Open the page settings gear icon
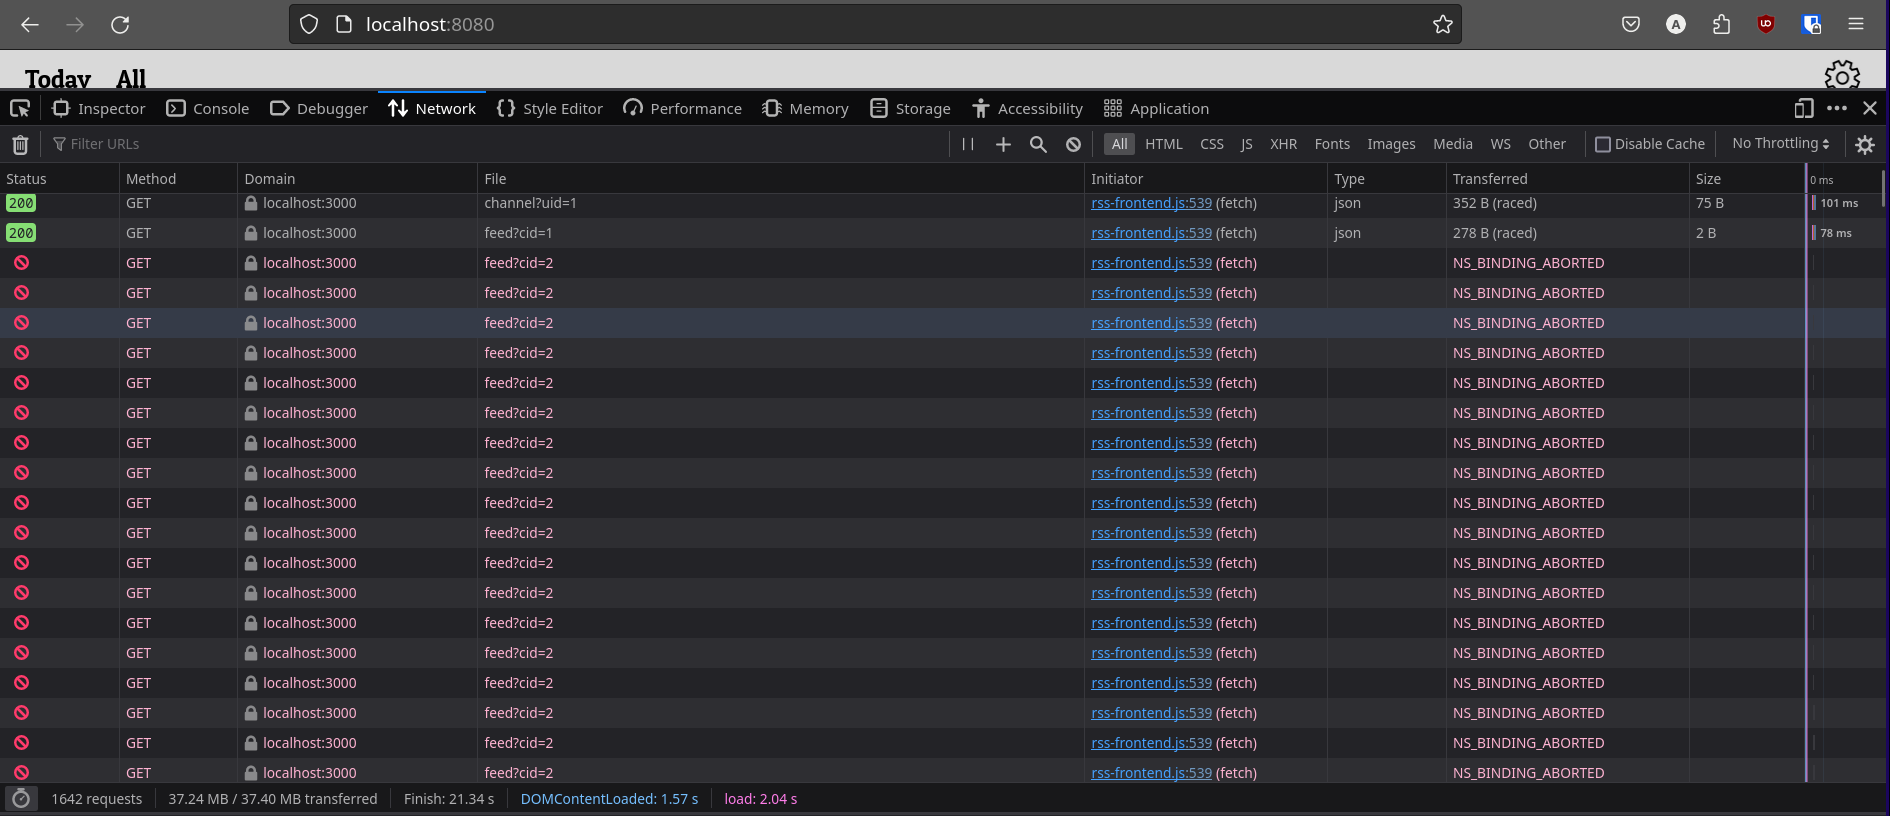The height and width of the screenshot is (816, 1890). point(1841,76)
